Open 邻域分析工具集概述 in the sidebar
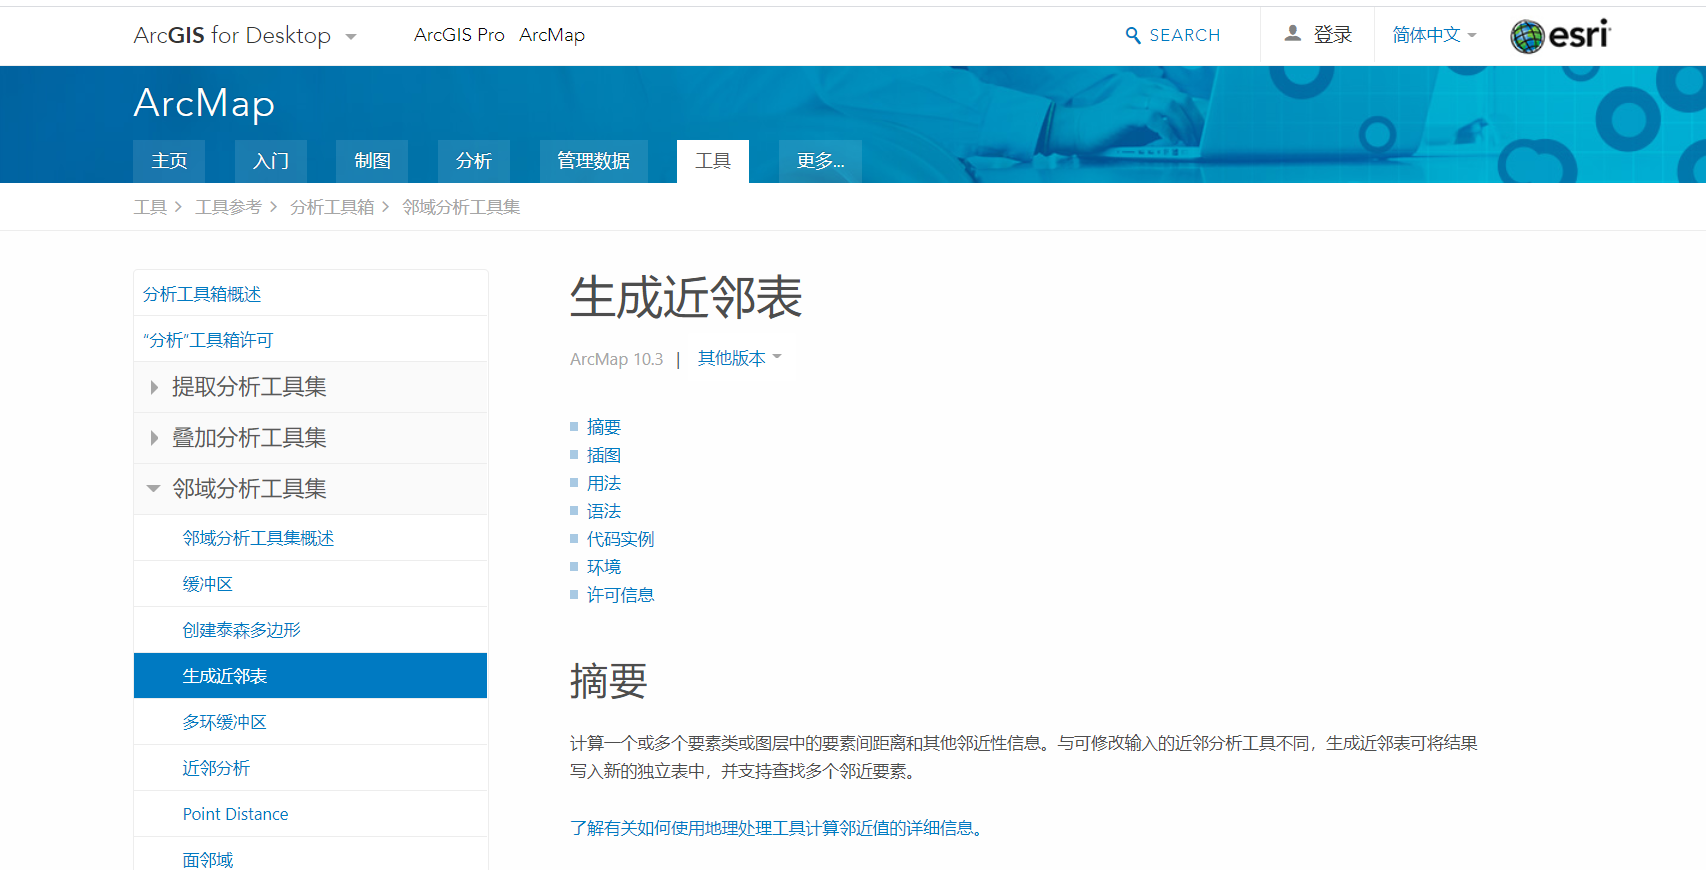The image size is (1706, 870). (311, 538)
